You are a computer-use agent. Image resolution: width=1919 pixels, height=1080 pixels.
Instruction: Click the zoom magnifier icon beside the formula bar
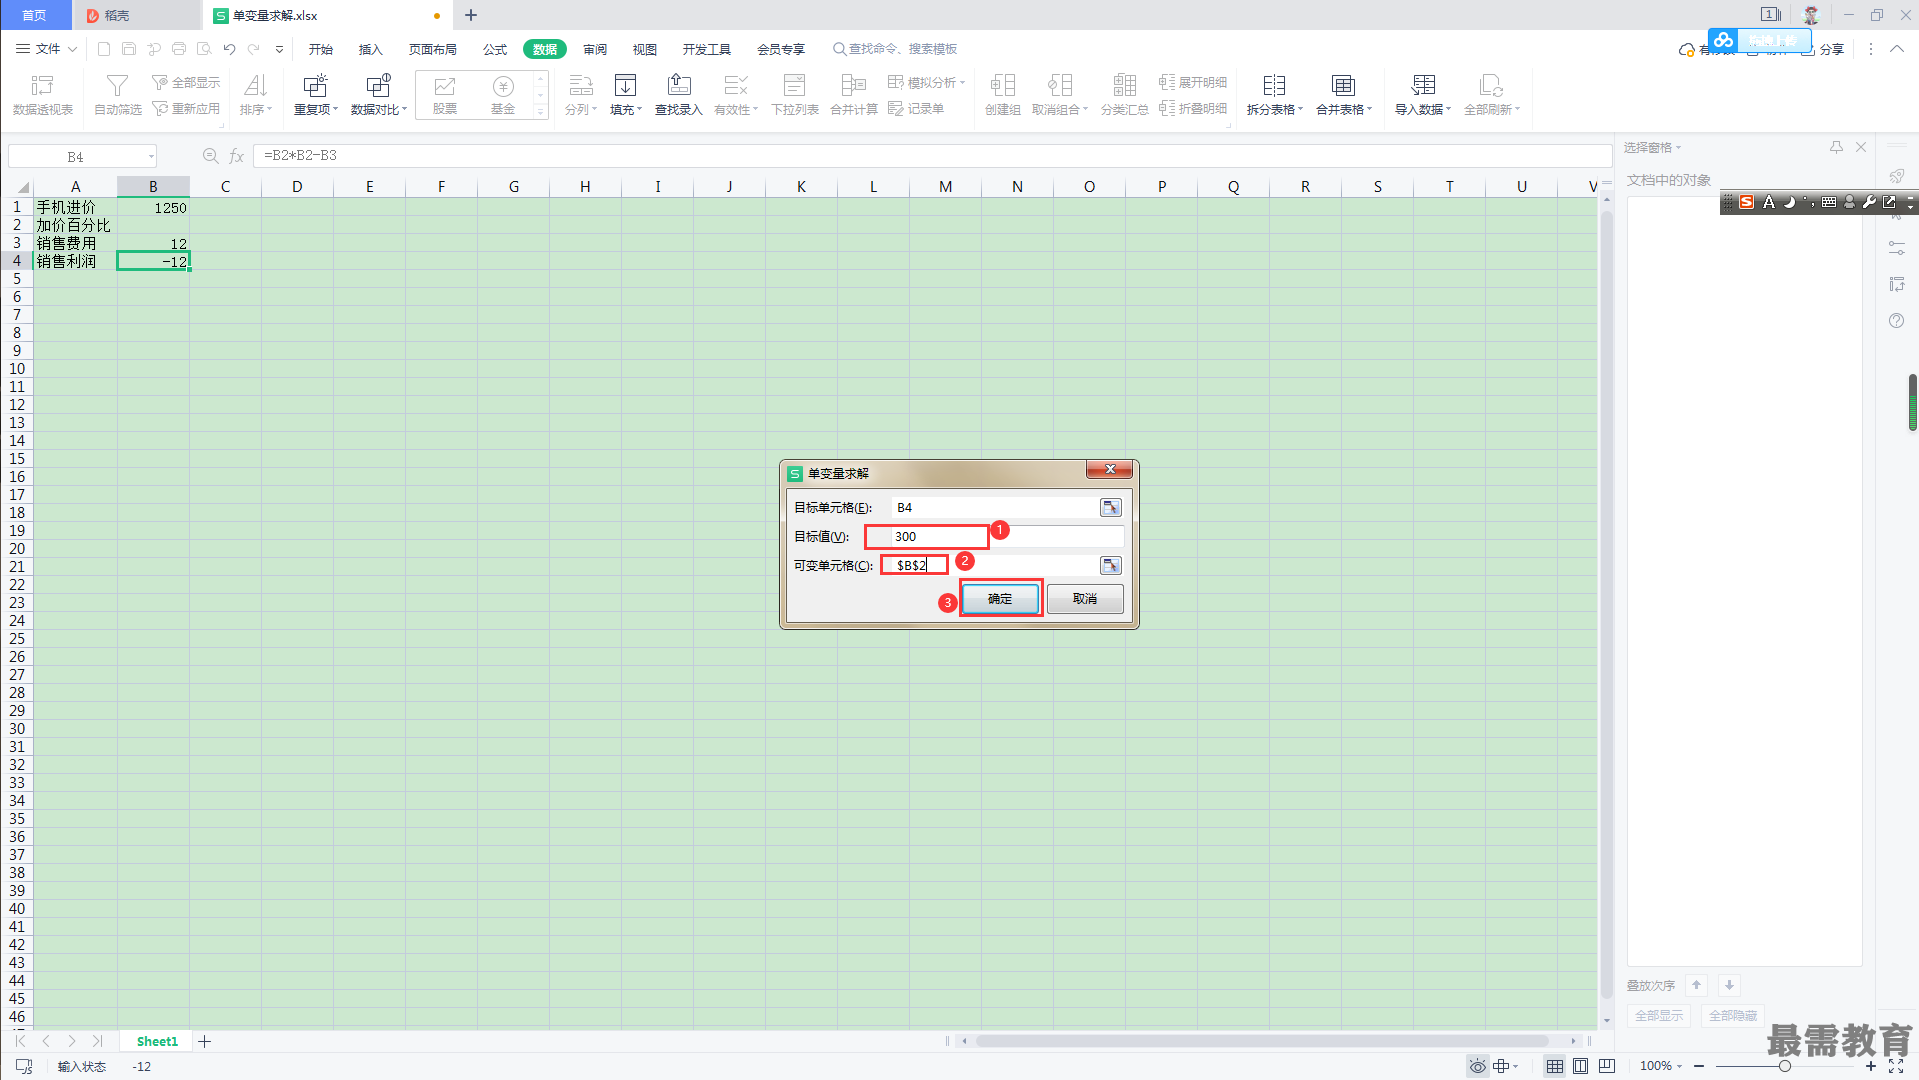(210, 156)
